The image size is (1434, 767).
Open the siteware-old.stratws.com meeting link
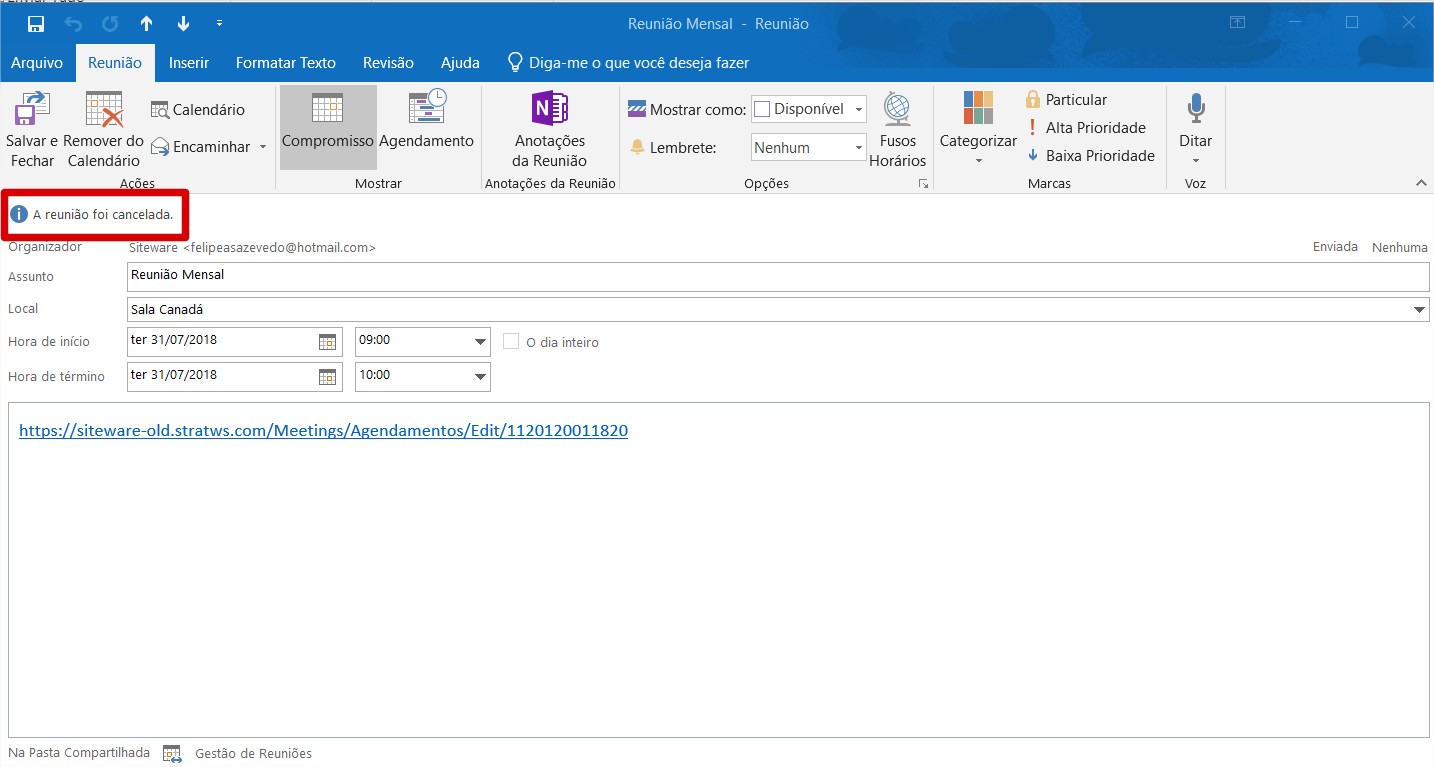(x=323, y=431)
